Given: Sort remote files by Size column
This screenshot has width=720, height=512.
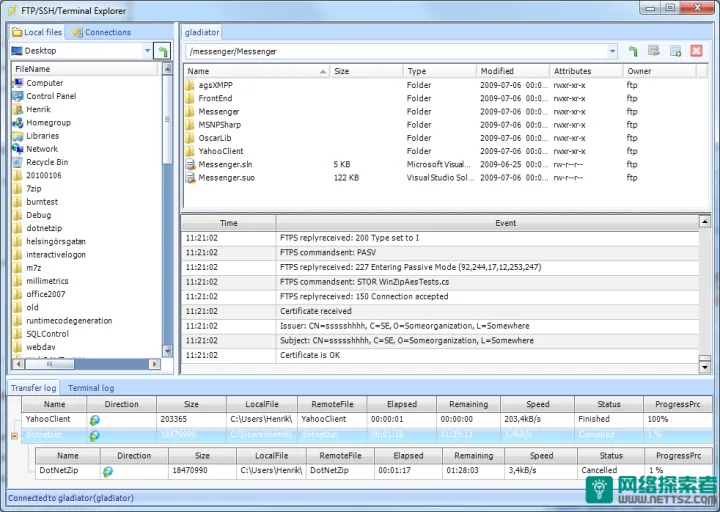Looking at the screenshot, I should pyautogui.click(x=366, y=71).
